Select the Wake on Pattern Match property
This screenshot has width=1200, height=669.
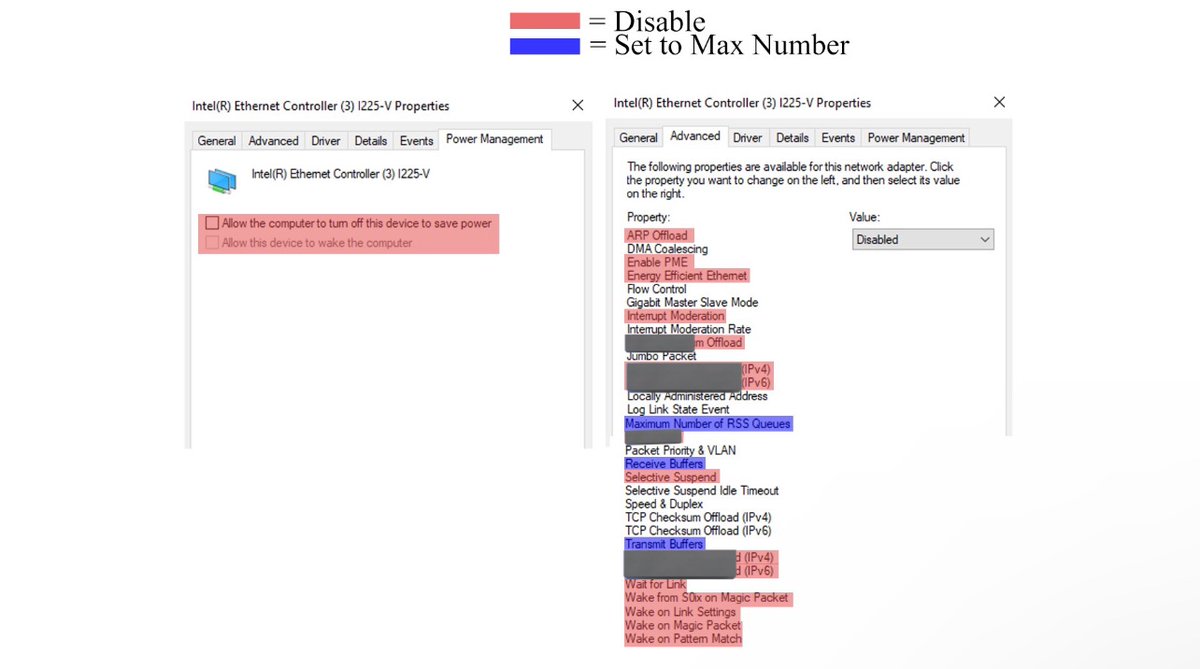pos(683,639)
